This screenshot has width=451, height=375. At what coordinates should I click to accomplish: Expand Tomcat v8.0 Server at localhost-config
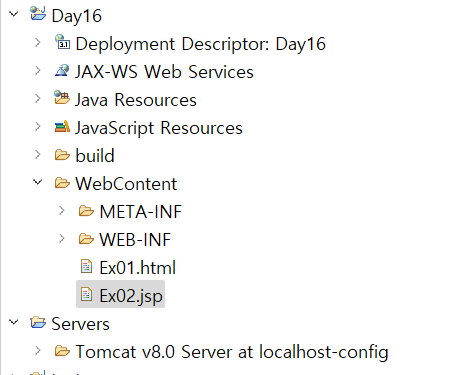point(38,350)
